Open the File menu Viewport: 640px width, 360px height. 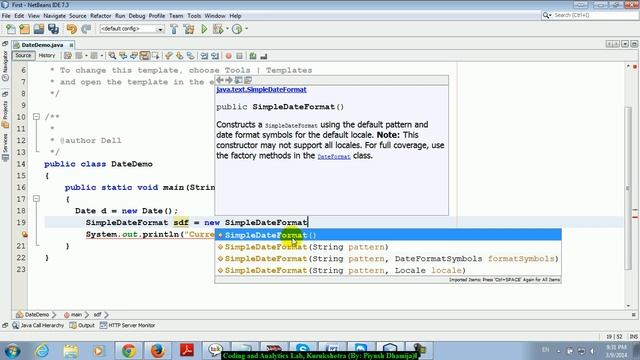pyautogui.click(x=6, y=16)
